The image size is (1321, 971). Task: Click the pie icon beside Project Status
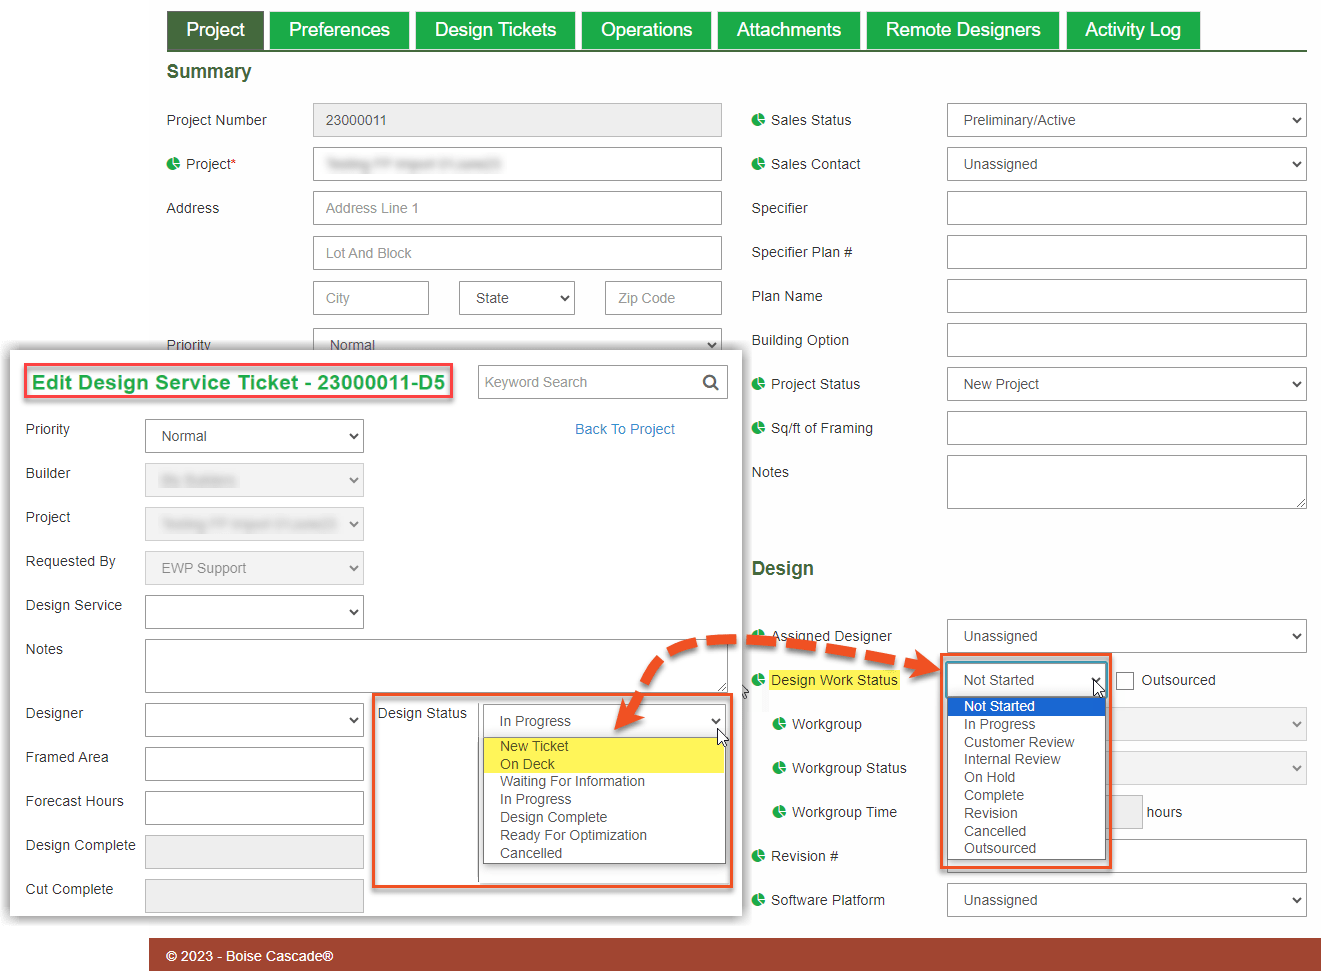pos(758,384)
